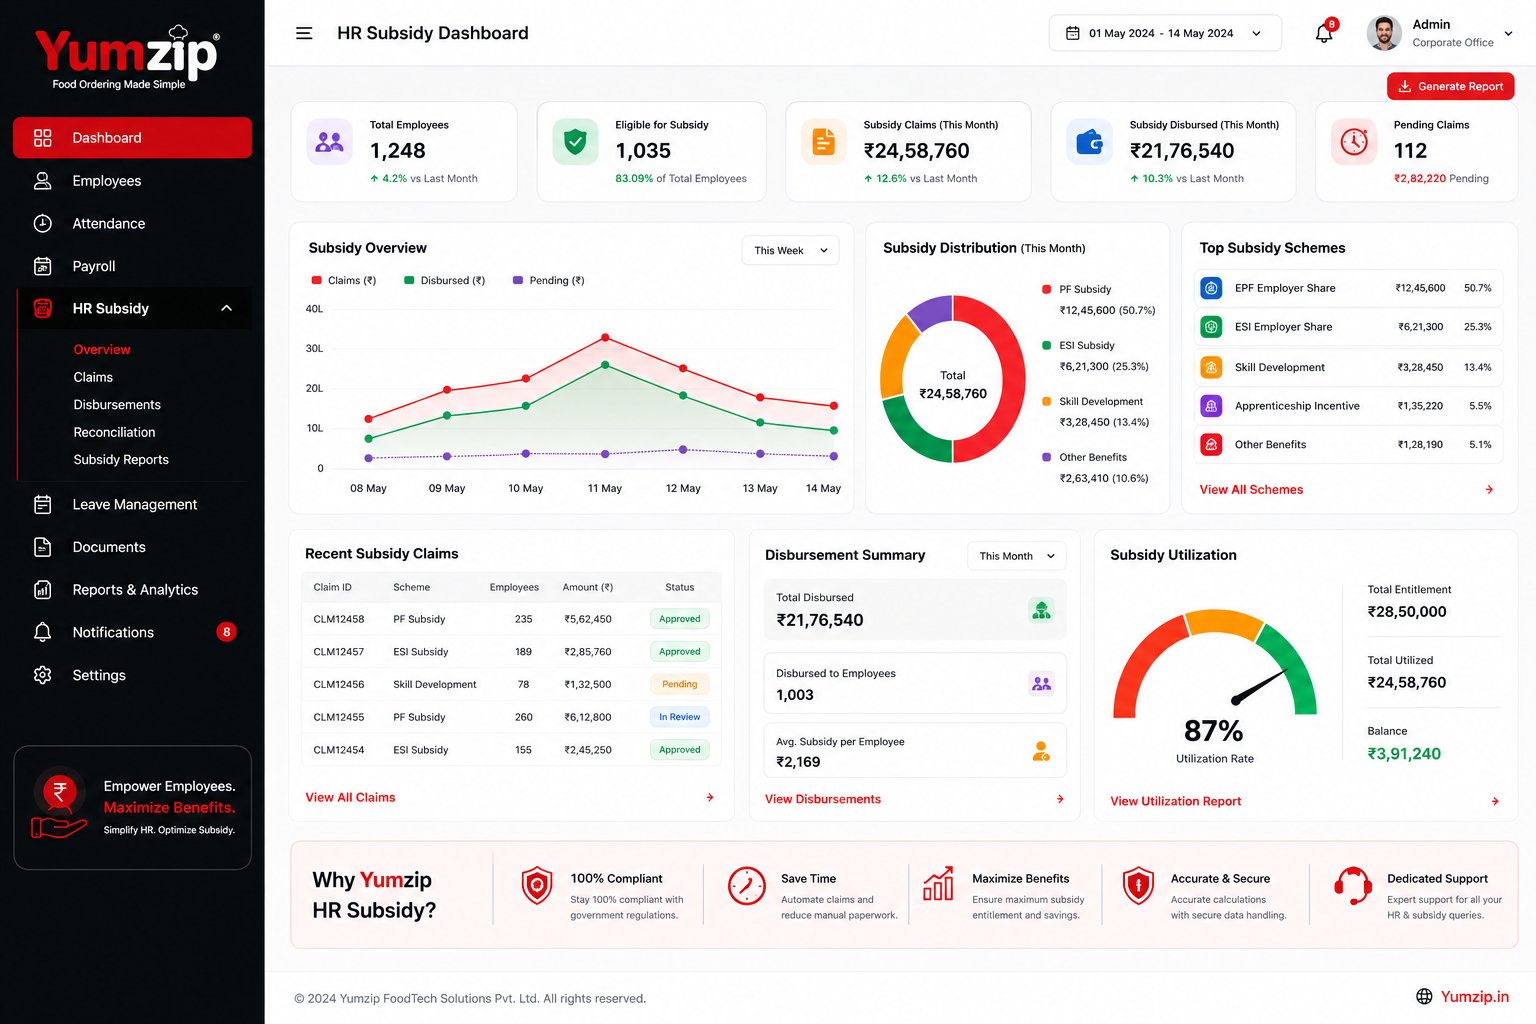
Task: Click the Accurate & Secure shield icon
Action: pos(1138,886)
